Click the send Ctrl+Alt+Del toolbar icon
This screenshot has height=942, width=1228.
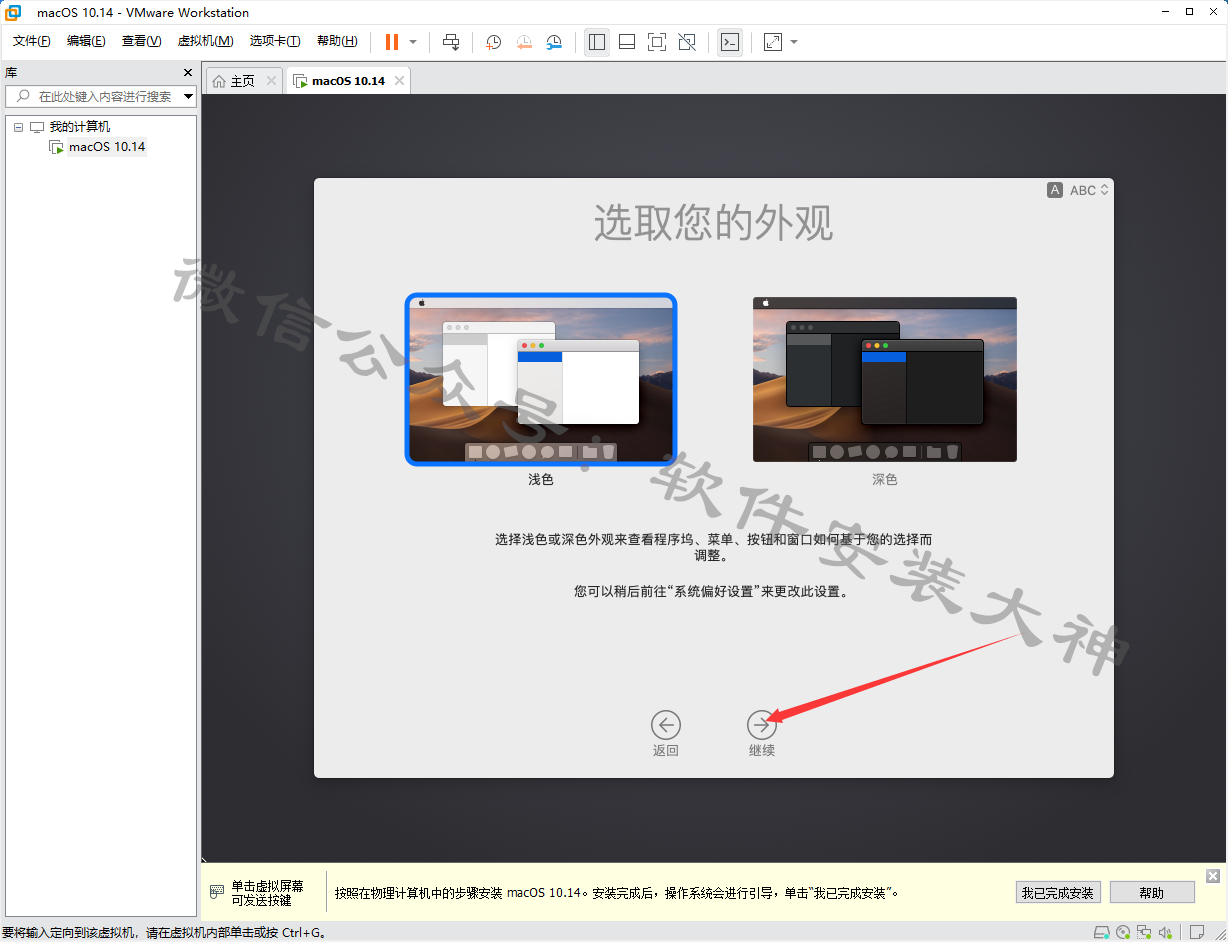coord(451,42)
